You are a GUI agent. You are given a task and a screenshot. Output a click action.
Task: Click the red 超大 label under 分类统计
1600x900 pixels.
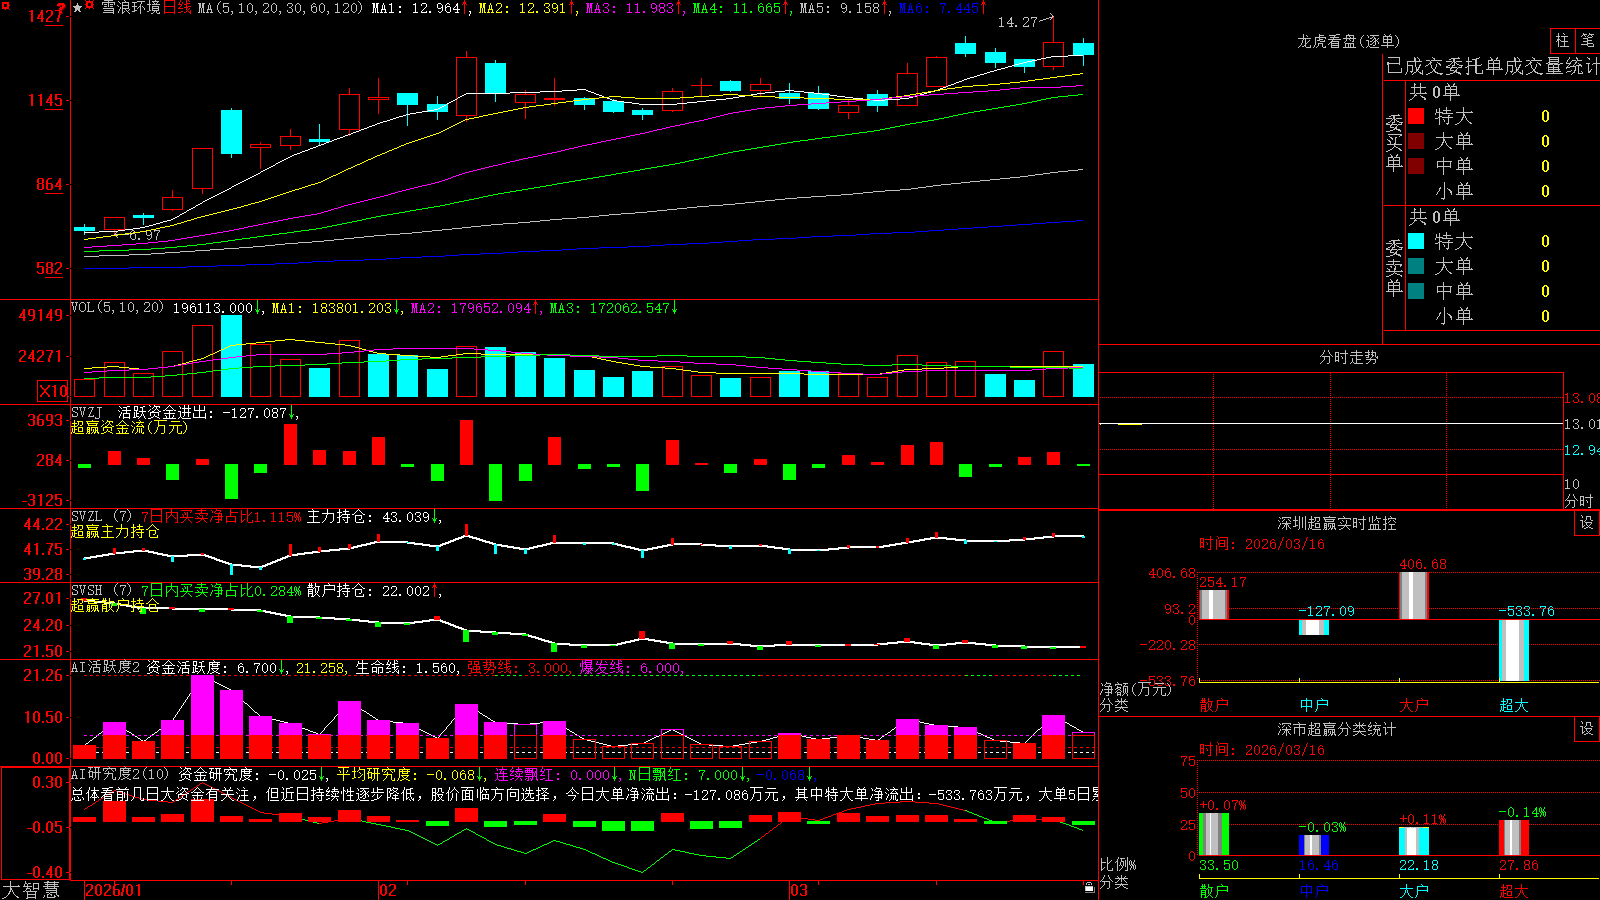[x=1514, y=890]
